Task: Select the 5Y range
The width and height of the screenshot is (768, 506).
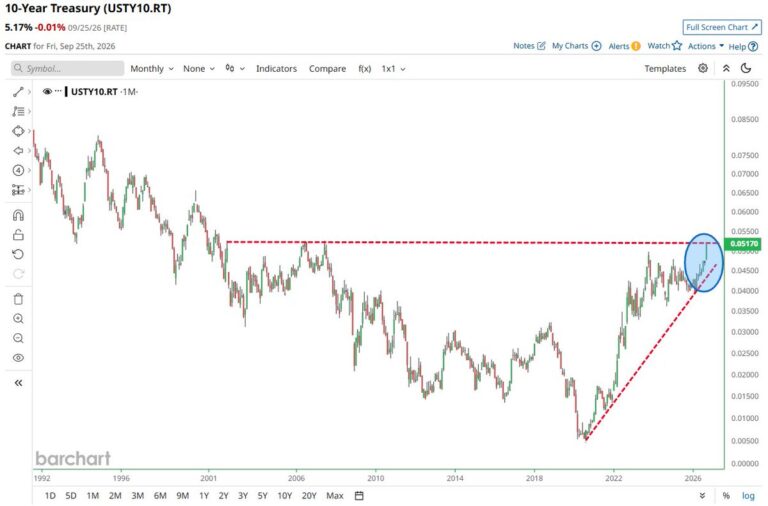Action: pyautogui.click(x=263, y=496)
